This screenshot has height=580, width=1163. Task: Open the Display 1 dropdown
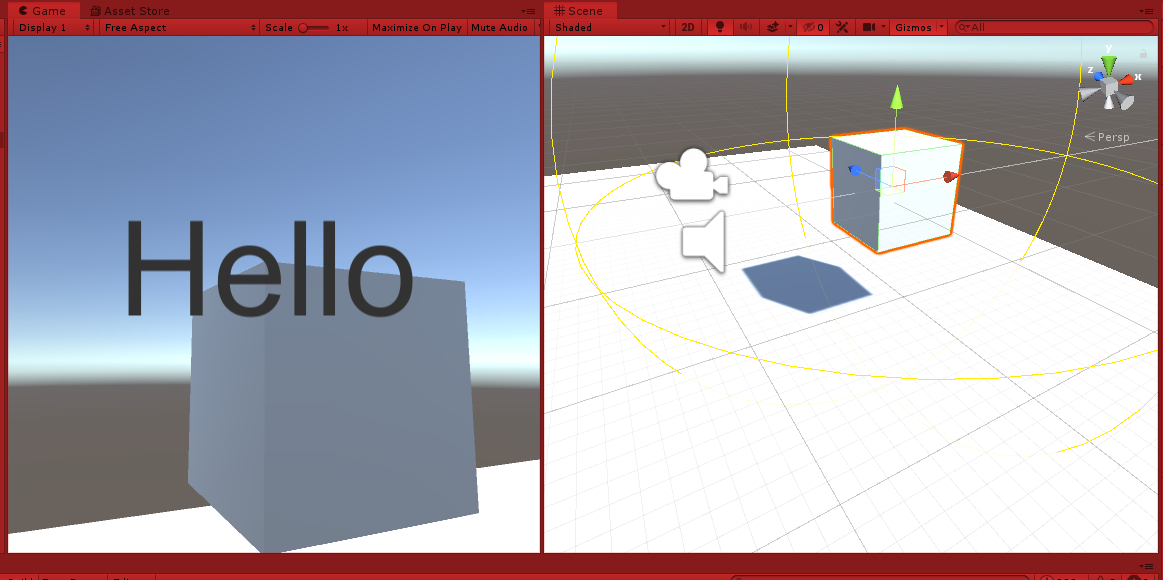point(52,27)
